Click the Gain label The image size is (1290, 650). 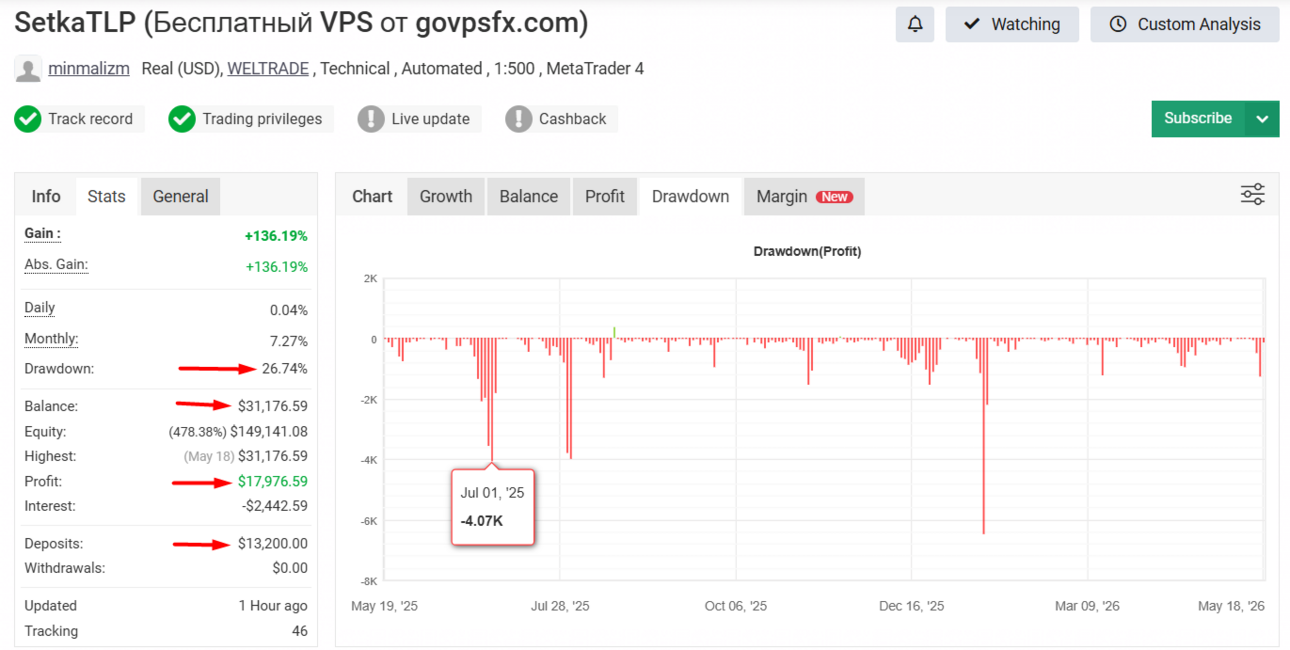[x=42, y=234]
